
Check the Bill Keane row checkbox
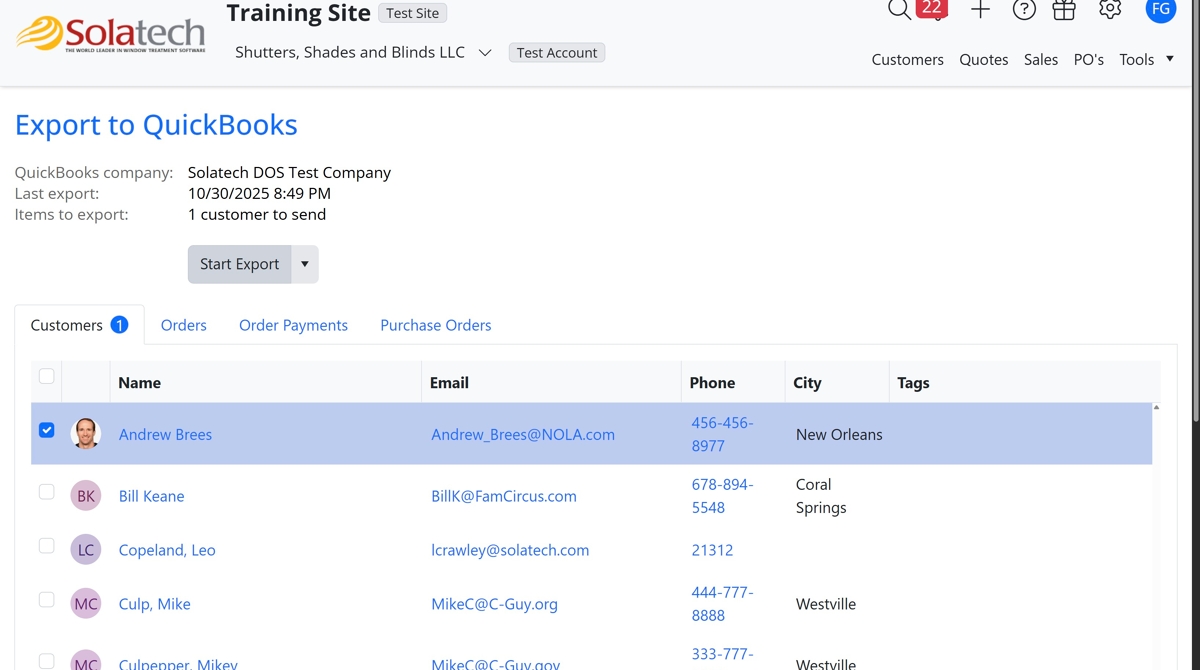coord(46,492)
